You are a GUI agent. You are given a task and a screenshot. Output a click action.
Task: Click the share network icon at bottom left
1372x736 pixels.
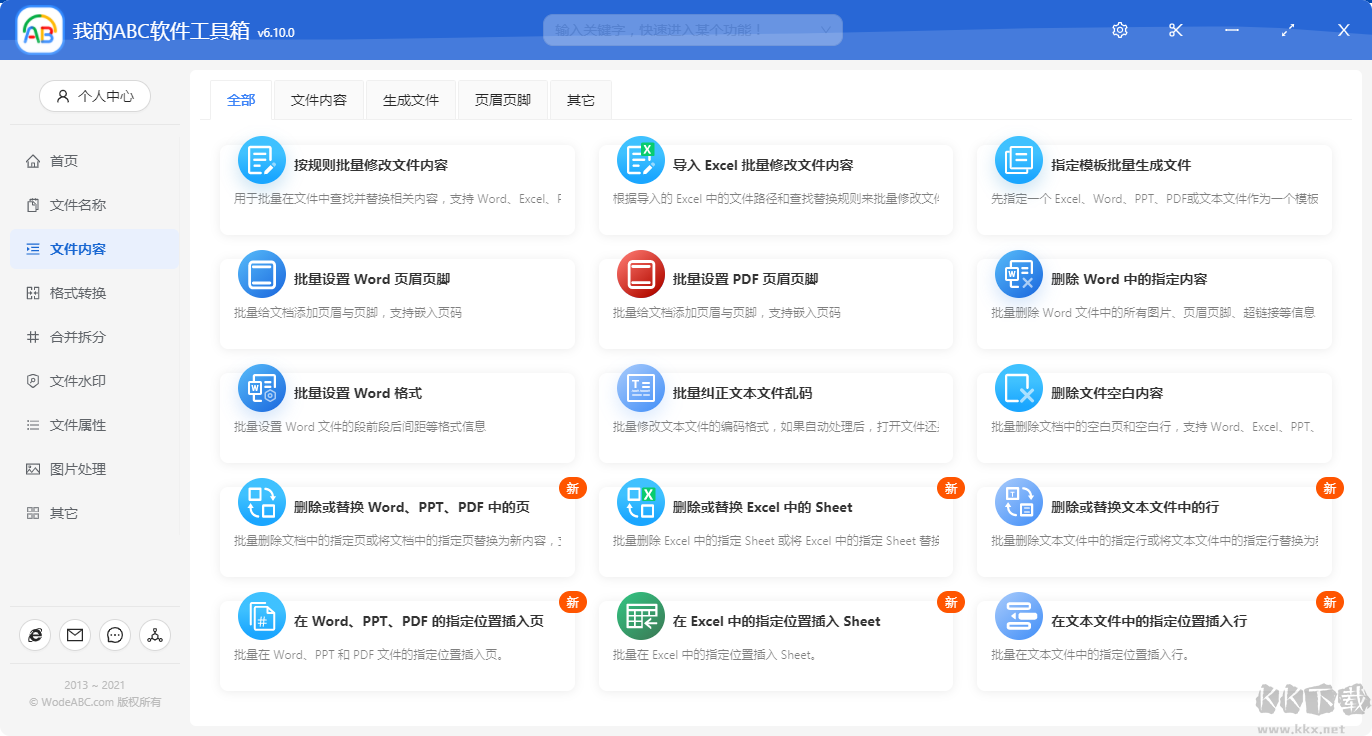(x=154, y=635)
